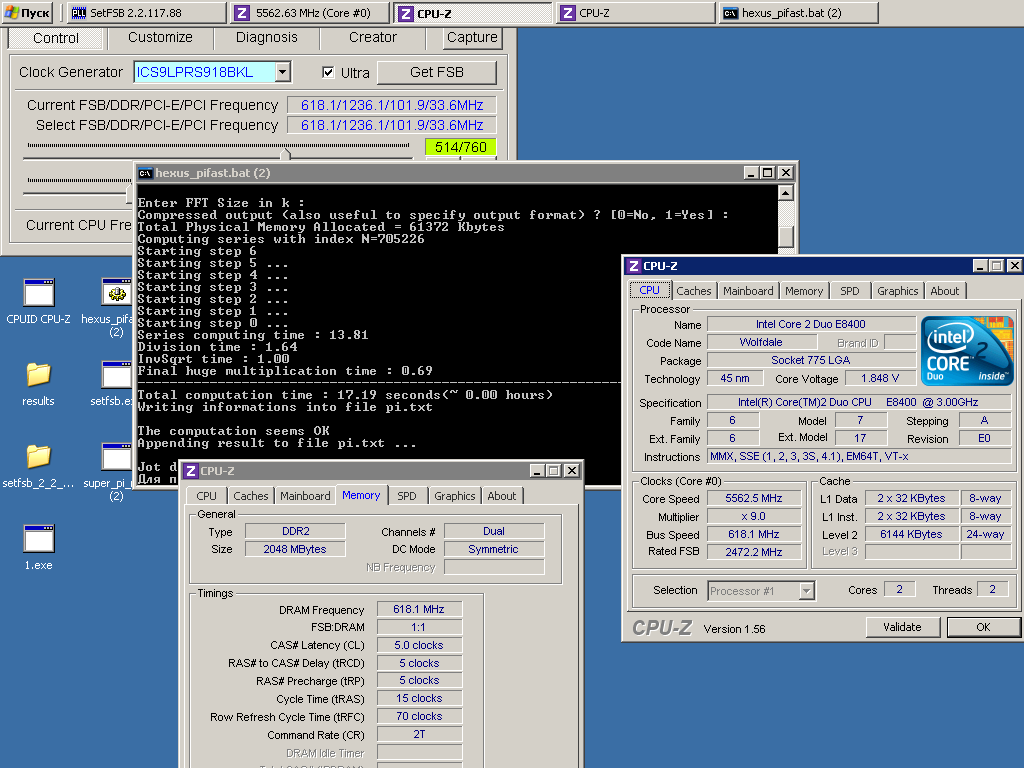Click the DRAM Frequency value 618.1 MHz
This screenshot has height=768, width=1024.
tap(419, 609)
